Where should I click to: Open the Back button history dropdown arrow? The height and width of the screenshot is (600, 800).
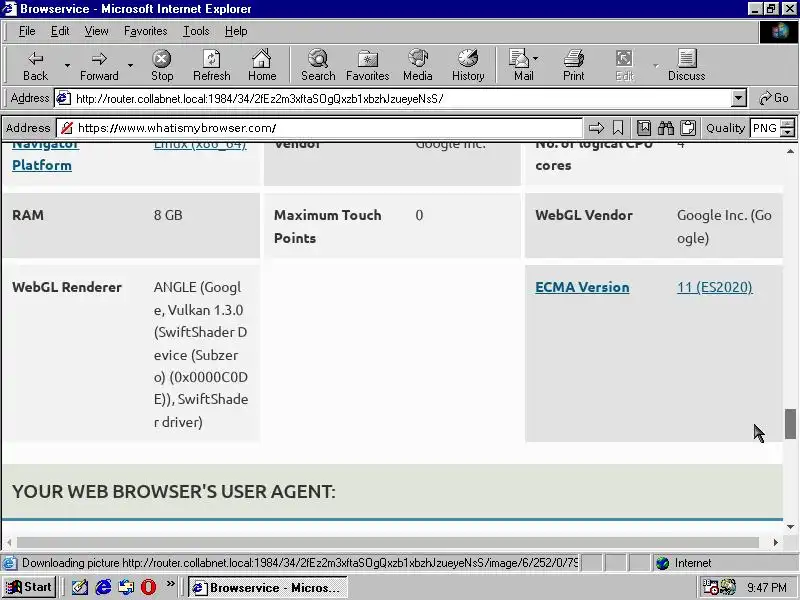pyautogui.click(x=67, y=65)
